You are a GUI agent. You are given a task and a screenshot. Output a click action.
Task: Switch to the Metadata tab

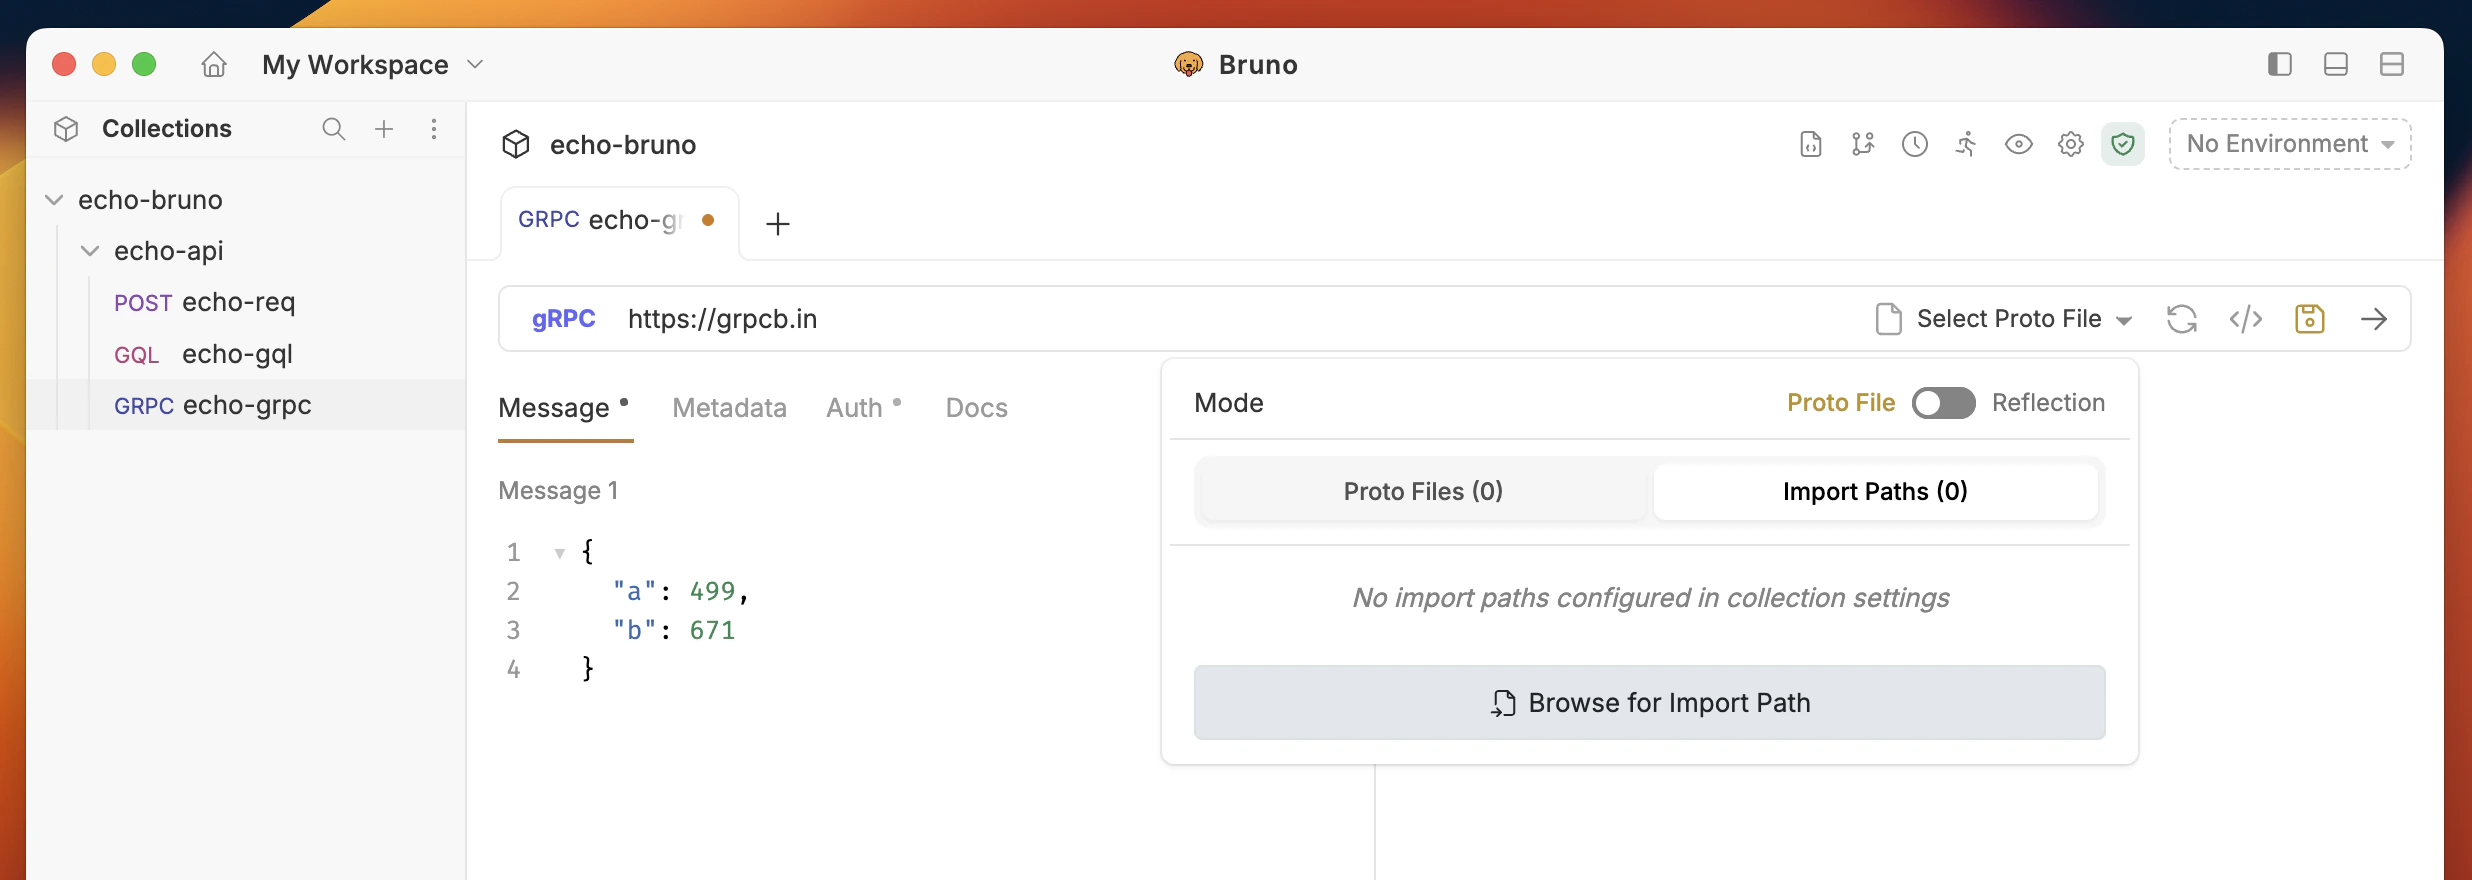[729, 408]
